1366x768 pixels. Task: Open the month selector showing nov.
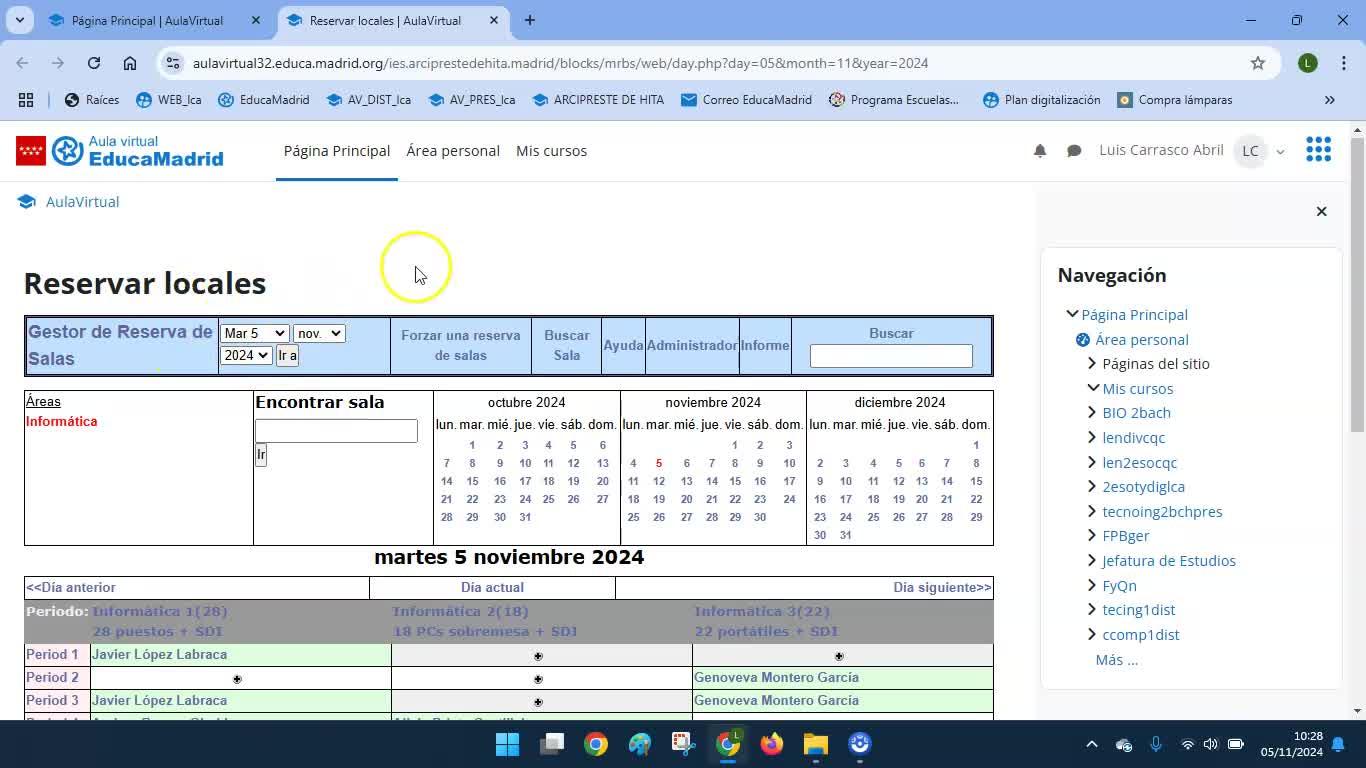coord(319,333)
